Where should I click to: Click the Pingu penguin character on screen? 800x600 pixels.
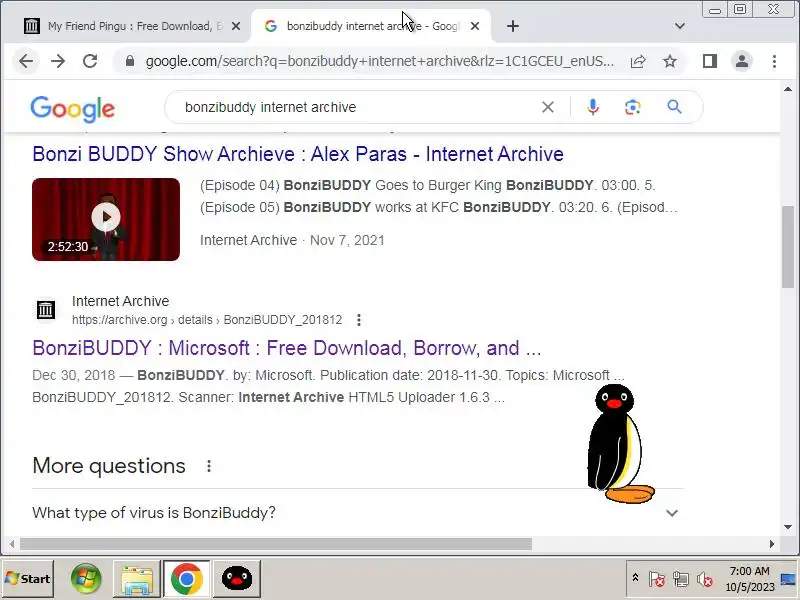(x=619, y=443)
